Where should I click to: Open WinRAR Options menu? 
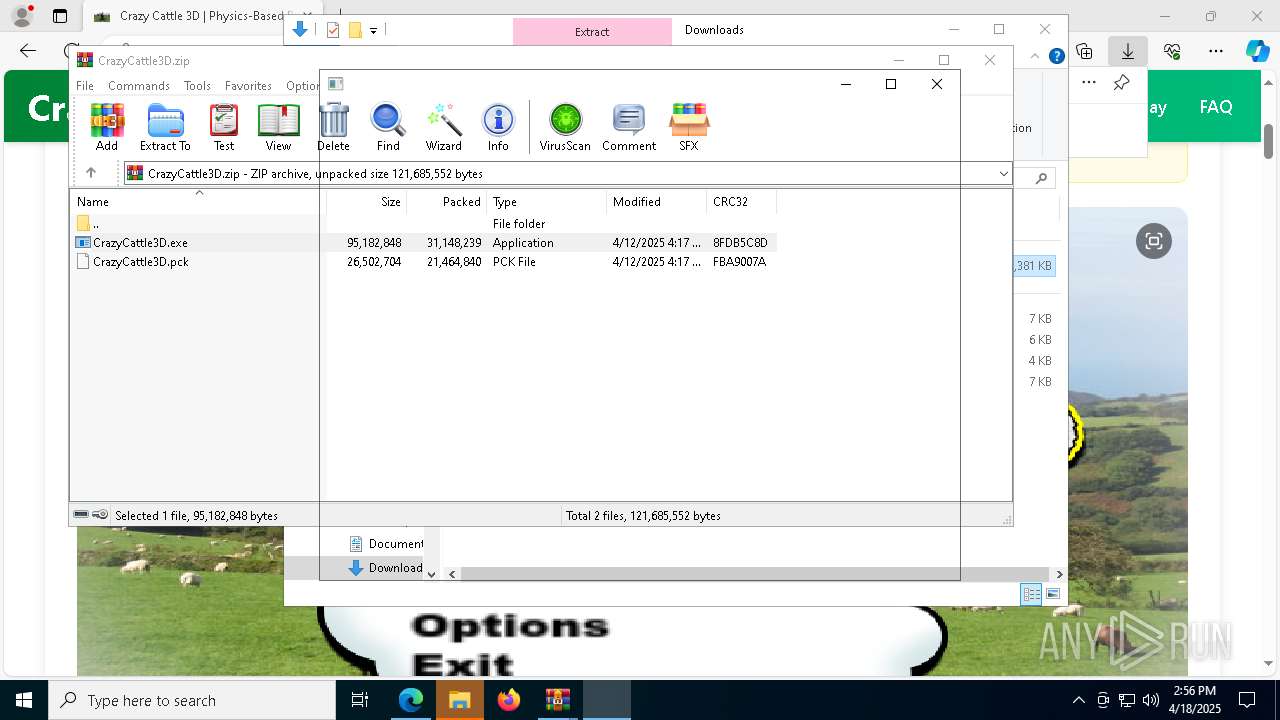303,86
